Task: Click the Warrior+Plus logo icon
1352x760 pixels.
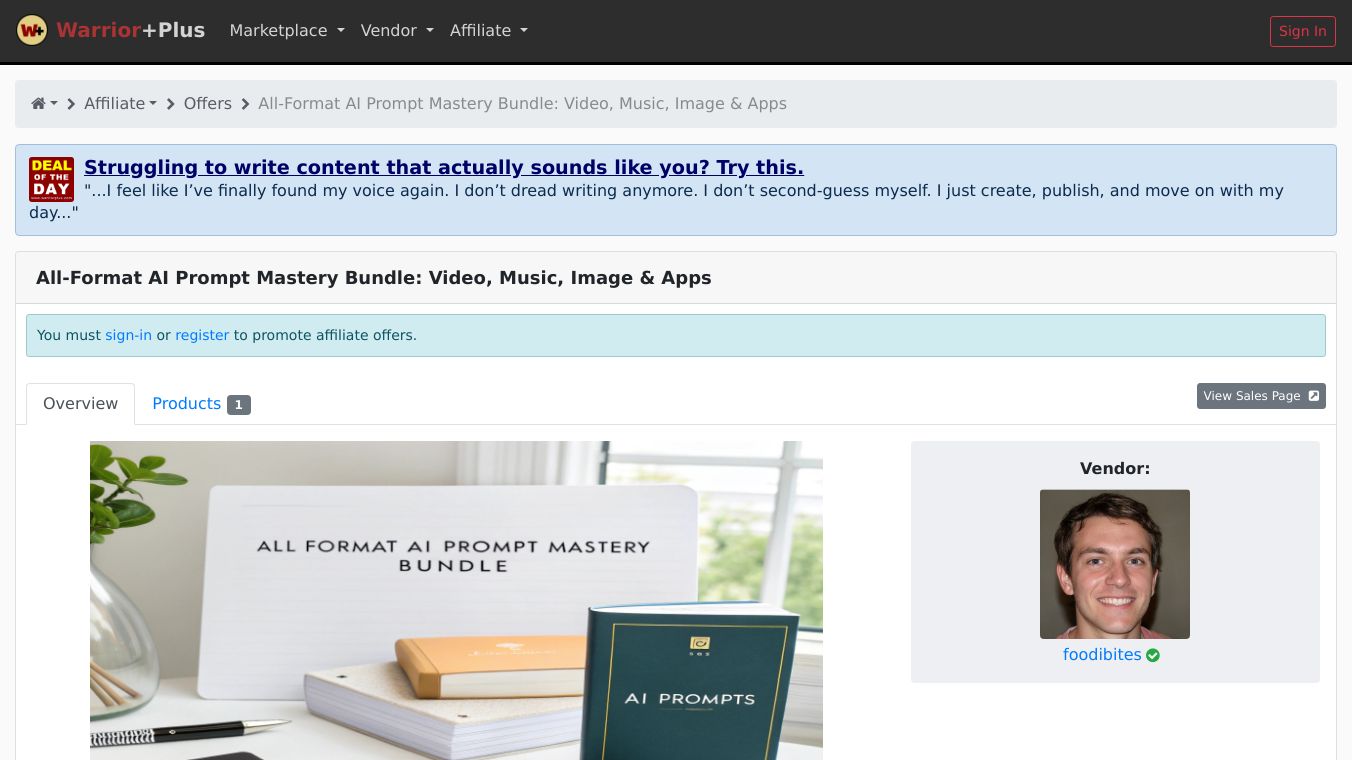Action: 32,30
